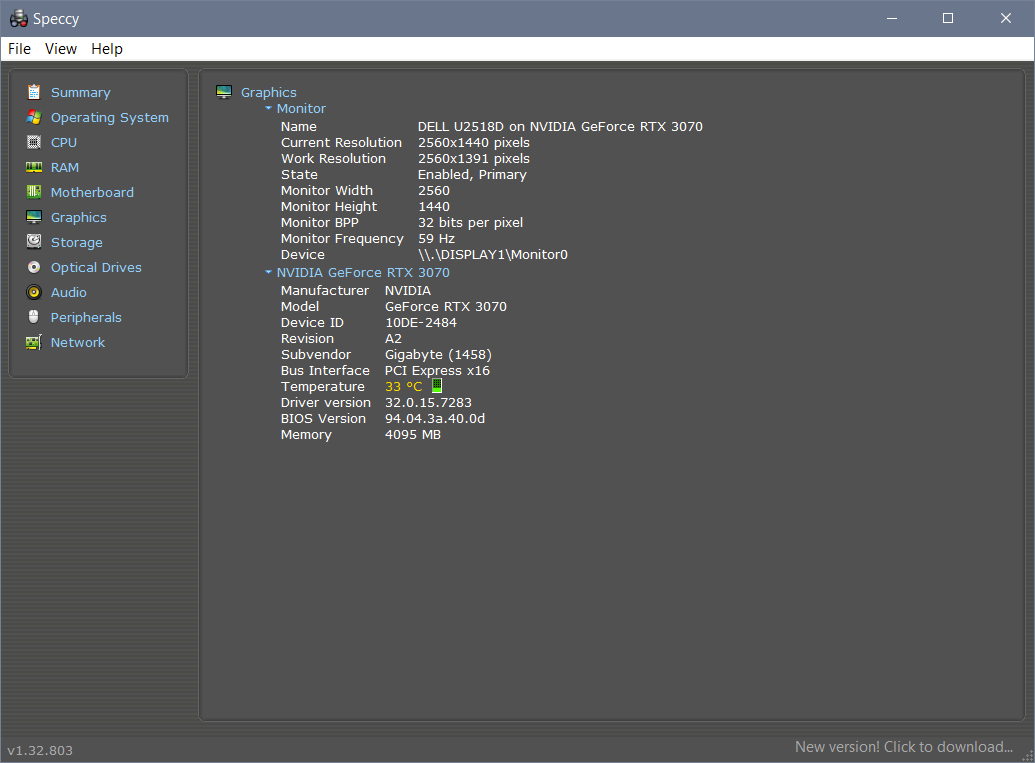Click the Motherboard icon in sidebar
Viewport: 1035px width, 763px height.
tap(34, 192)
